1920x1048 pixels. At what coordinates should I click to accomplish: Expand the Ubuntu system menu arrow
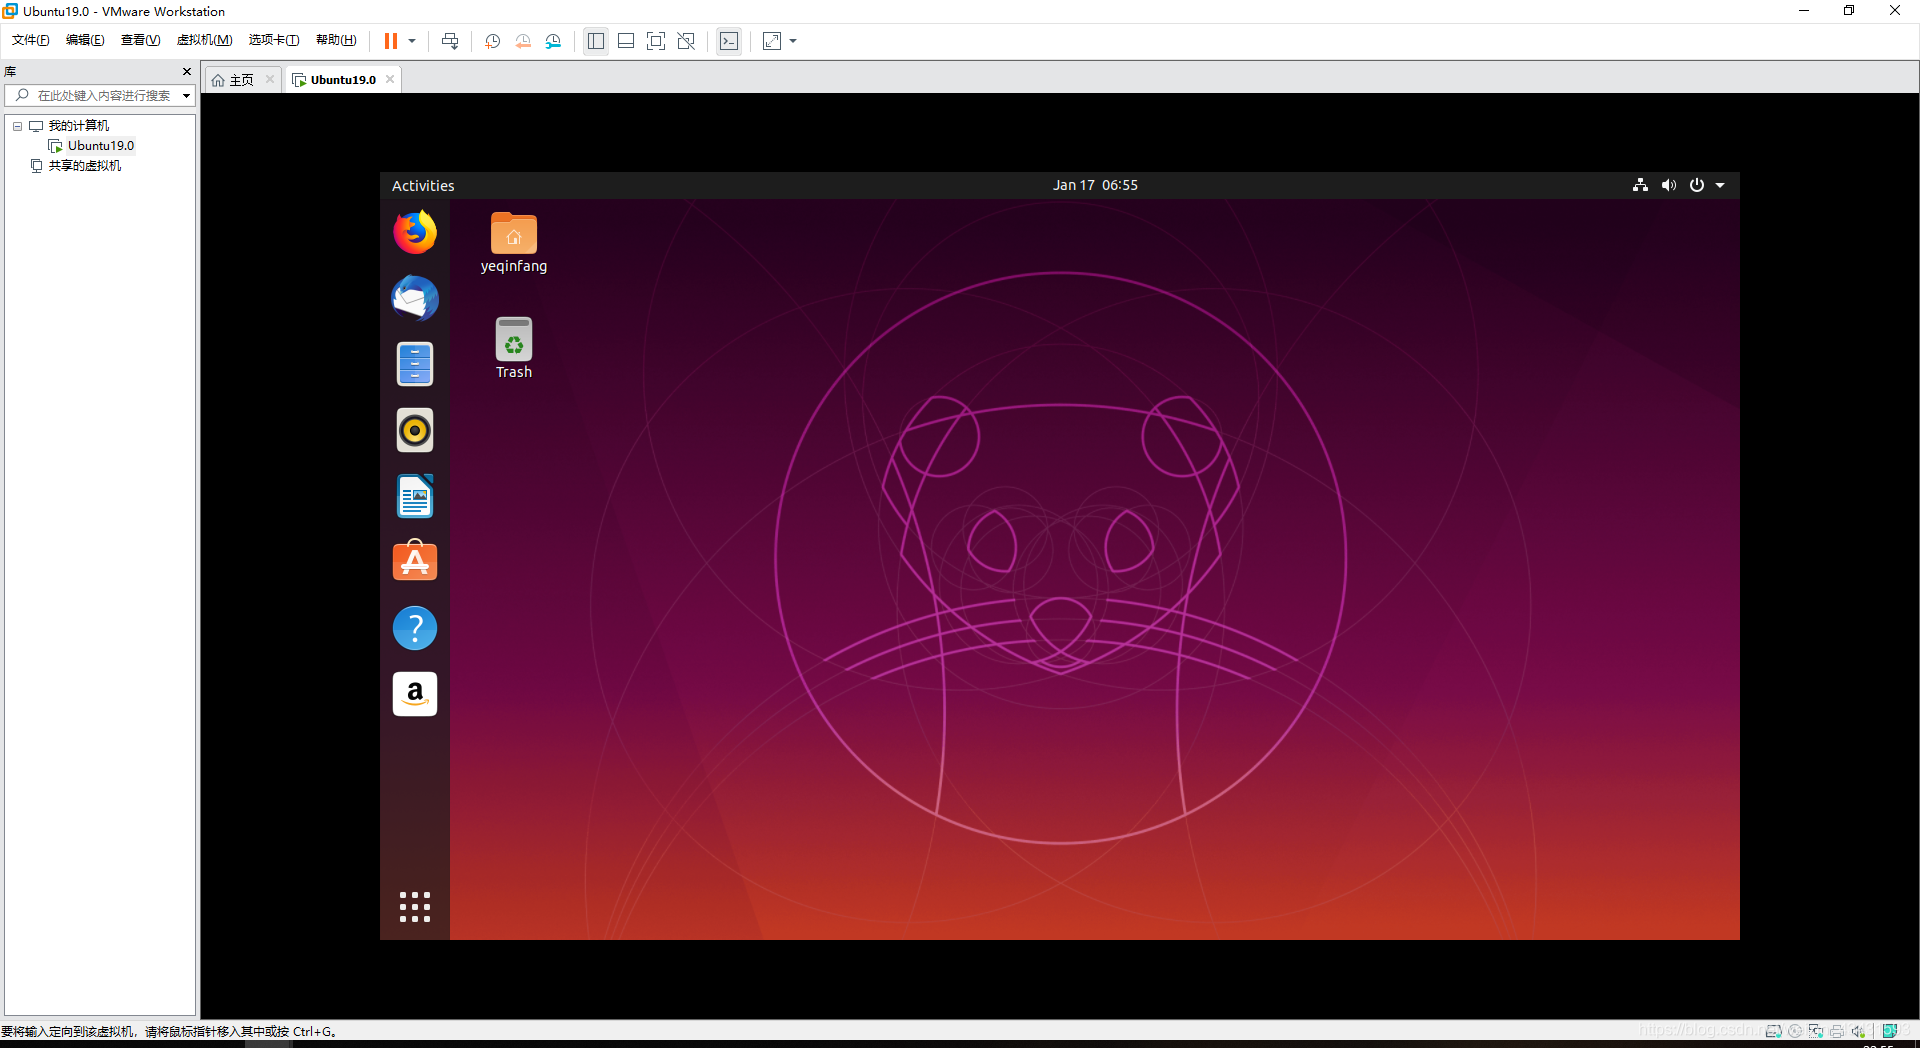1720,185
